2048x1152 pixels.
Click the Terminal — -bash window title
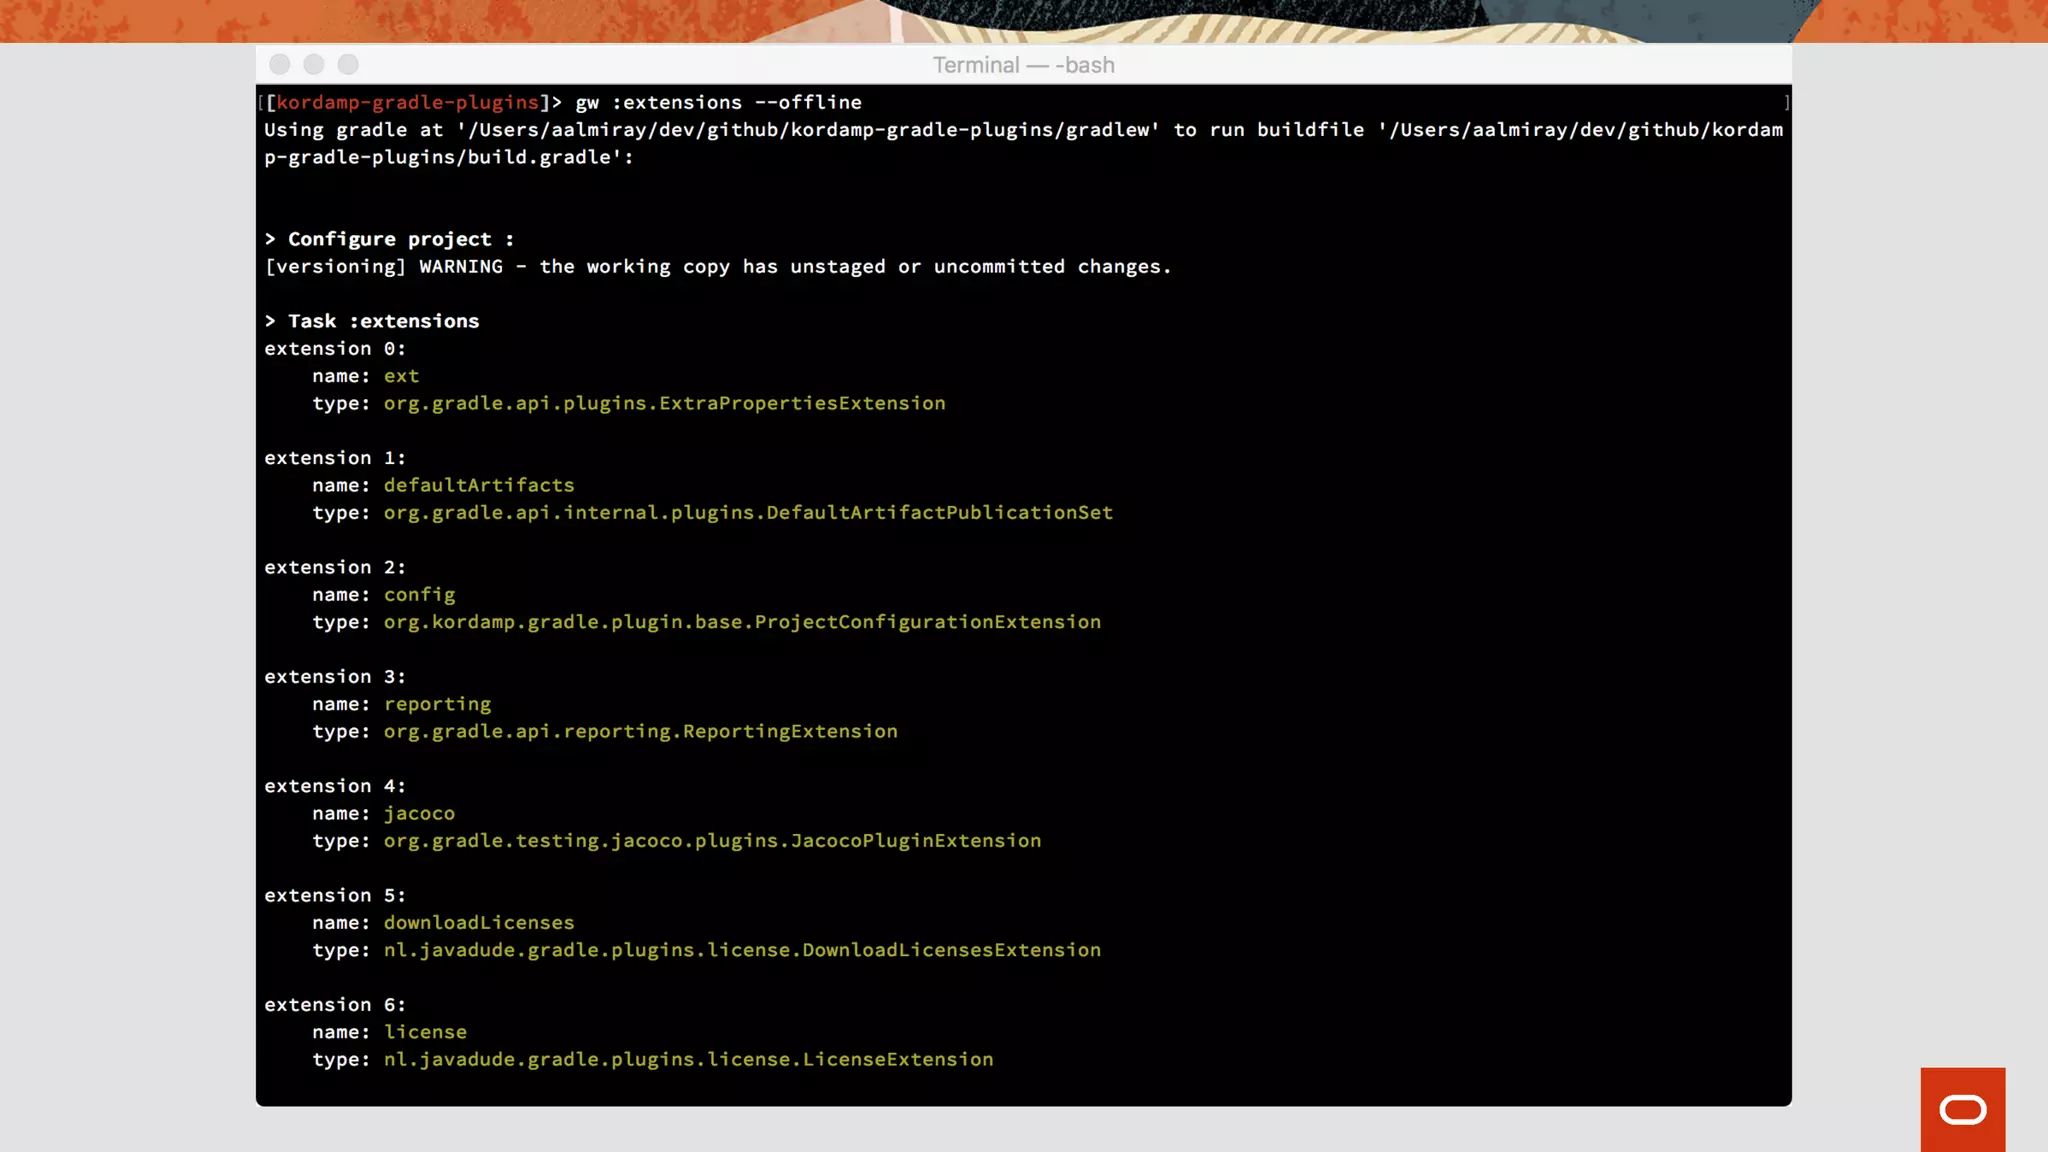pos(1023,65)
